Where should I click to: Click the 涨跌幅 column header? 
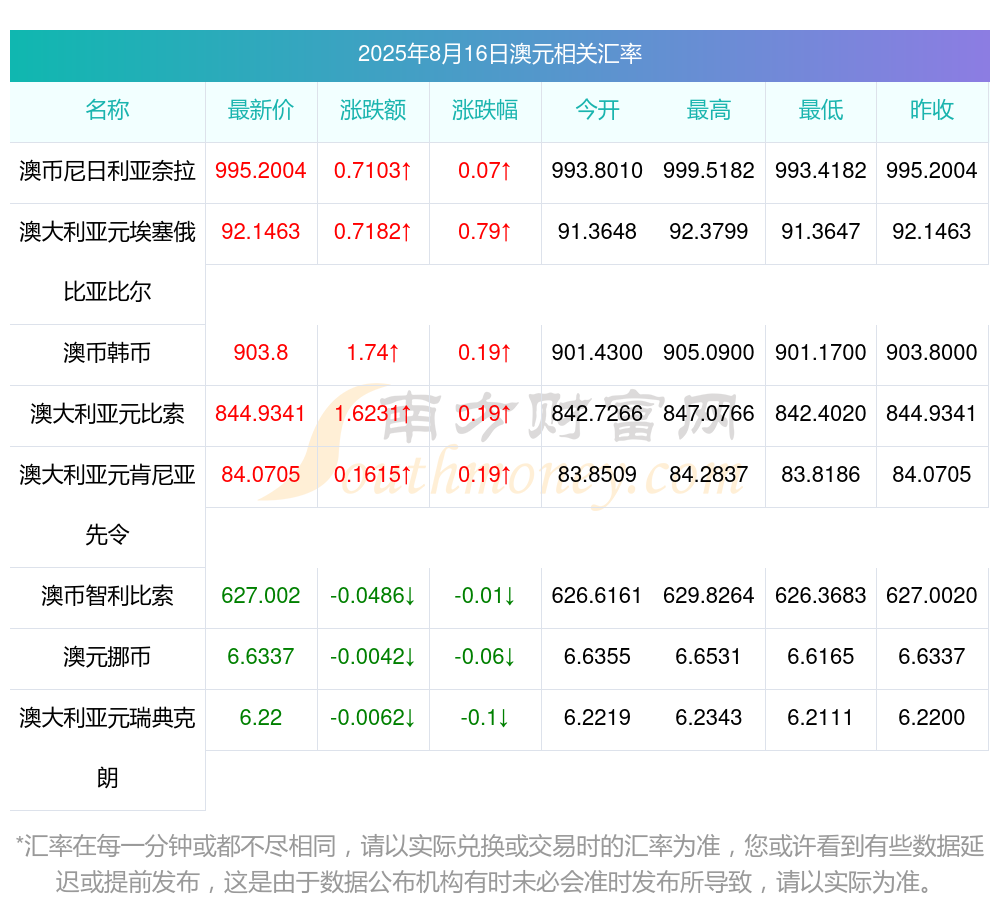click(x=485, y=110)
